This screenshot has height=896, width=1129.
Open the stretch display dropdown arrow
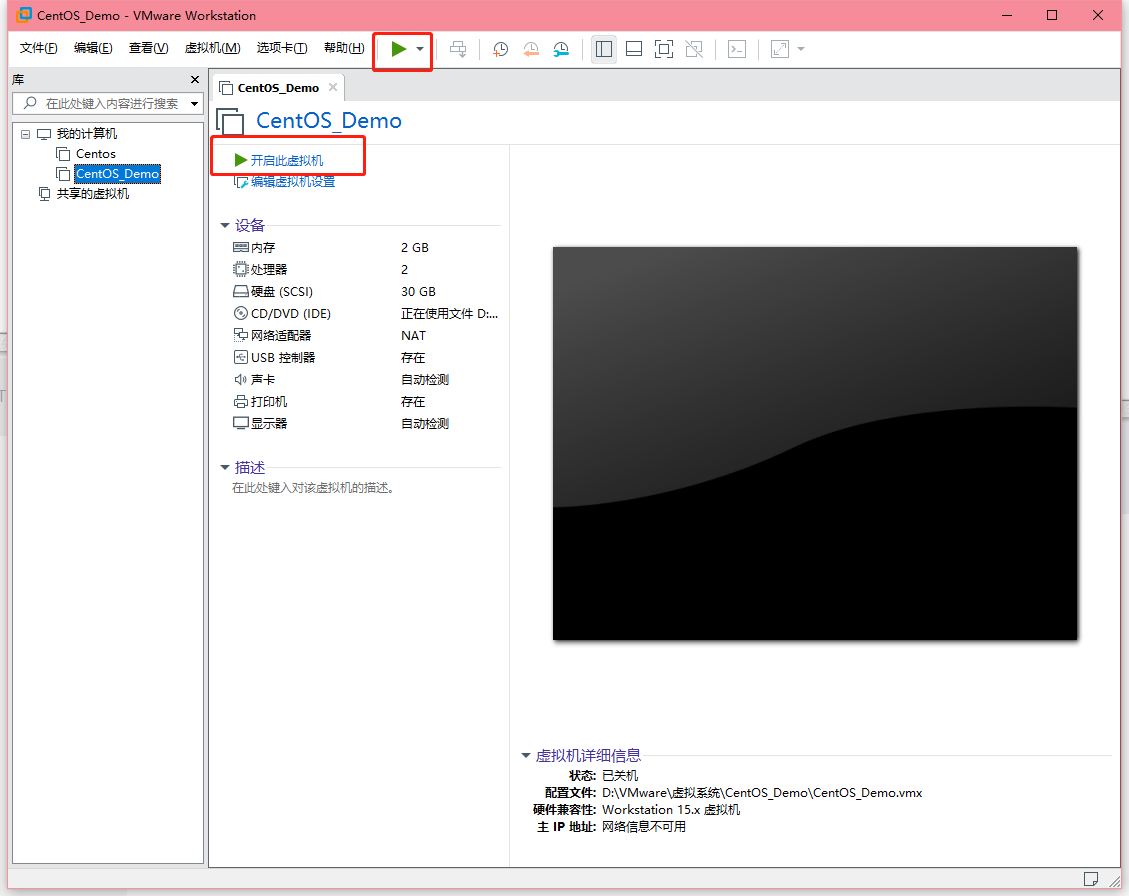pos(801,49)
